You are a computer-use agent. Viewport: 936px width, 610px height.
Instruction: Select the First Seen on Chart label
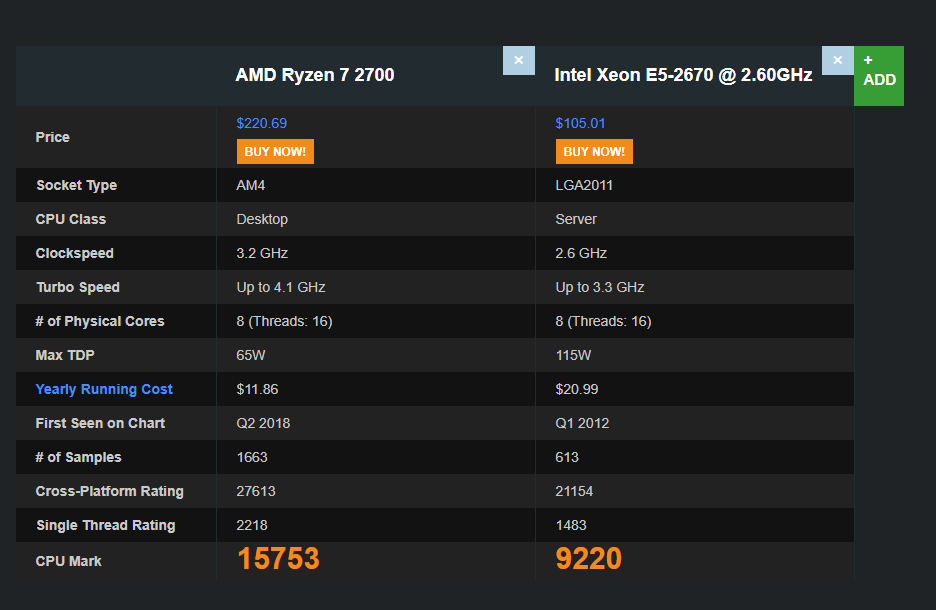click(100, 424)
